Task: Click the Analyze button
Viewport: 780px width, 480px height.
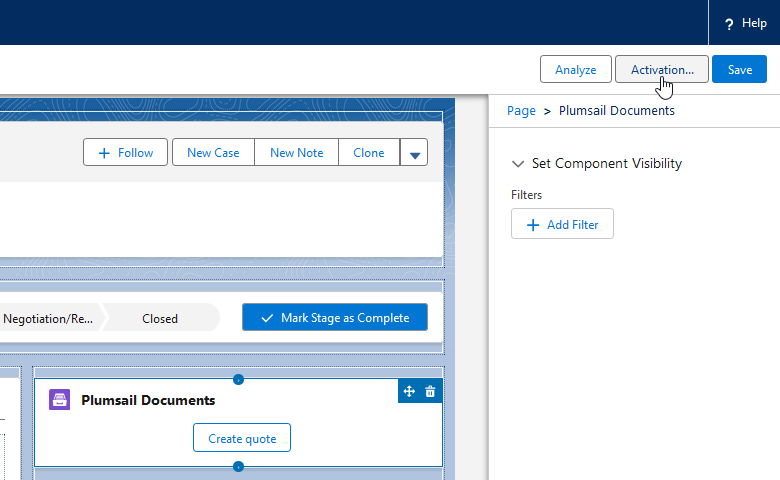Action: [576, 69]
